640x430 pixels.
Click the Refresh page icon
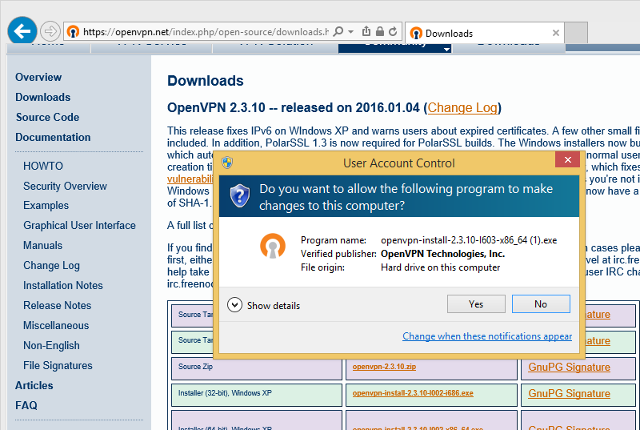(x=393, y=31)
